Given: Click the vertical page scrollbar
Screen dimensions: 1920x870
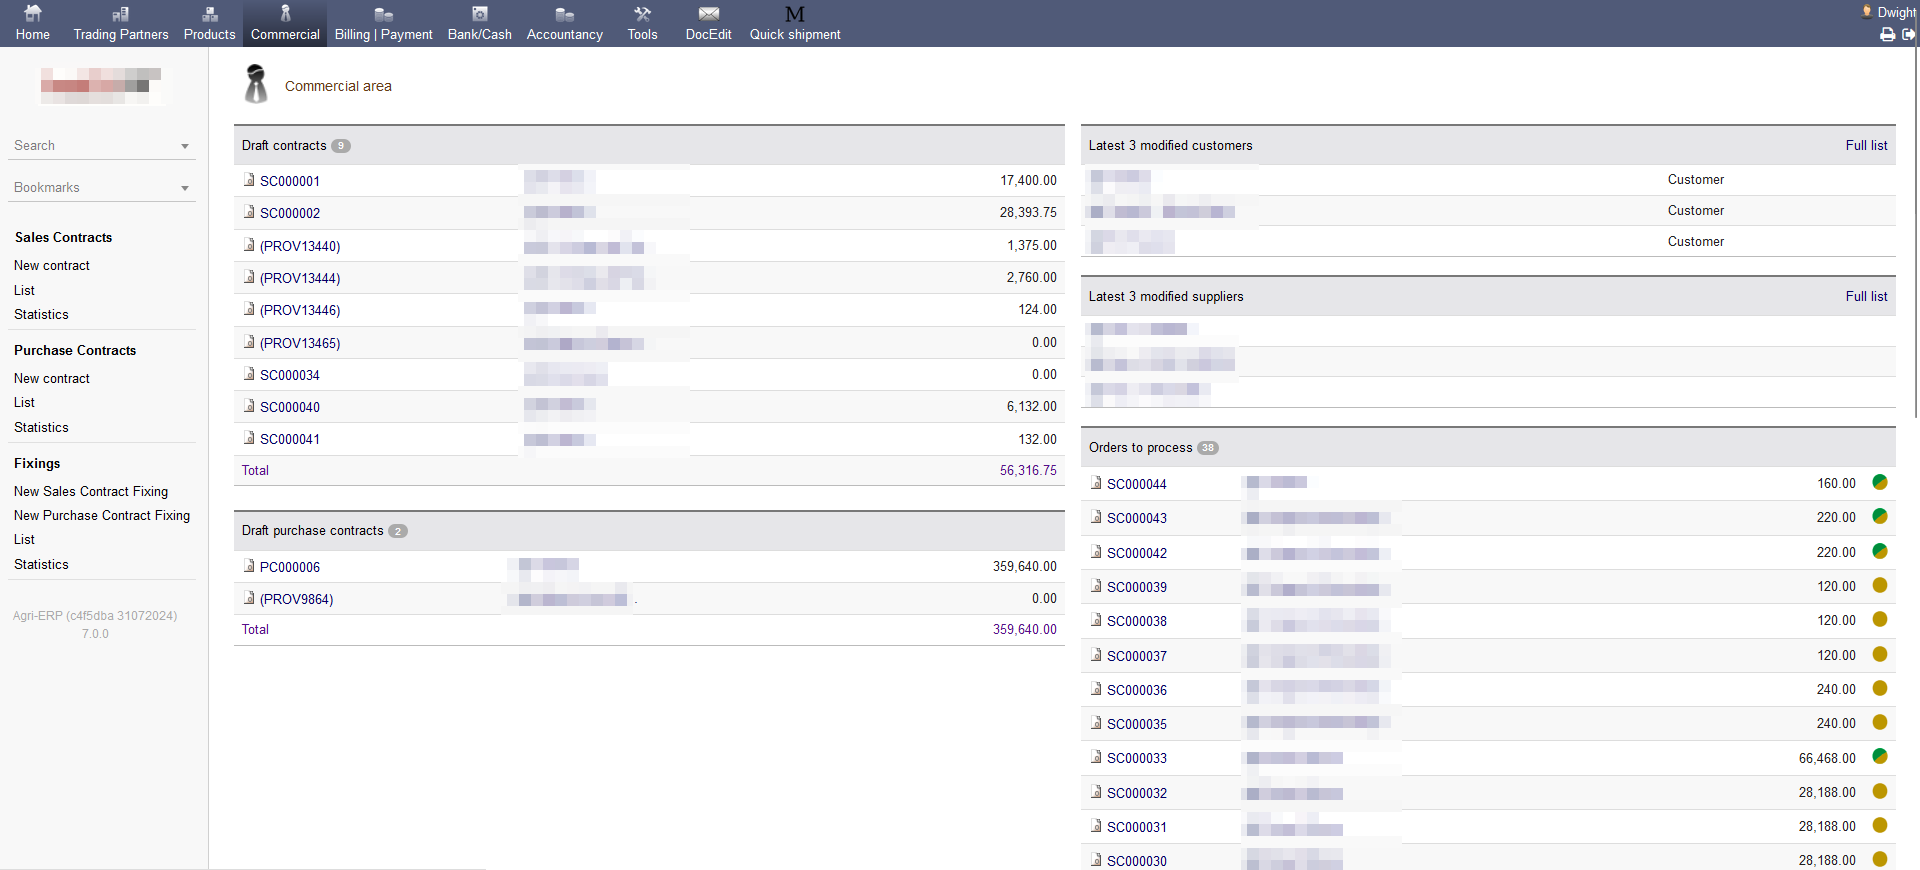Looking at the screenshot, I should click(1915, 230).
